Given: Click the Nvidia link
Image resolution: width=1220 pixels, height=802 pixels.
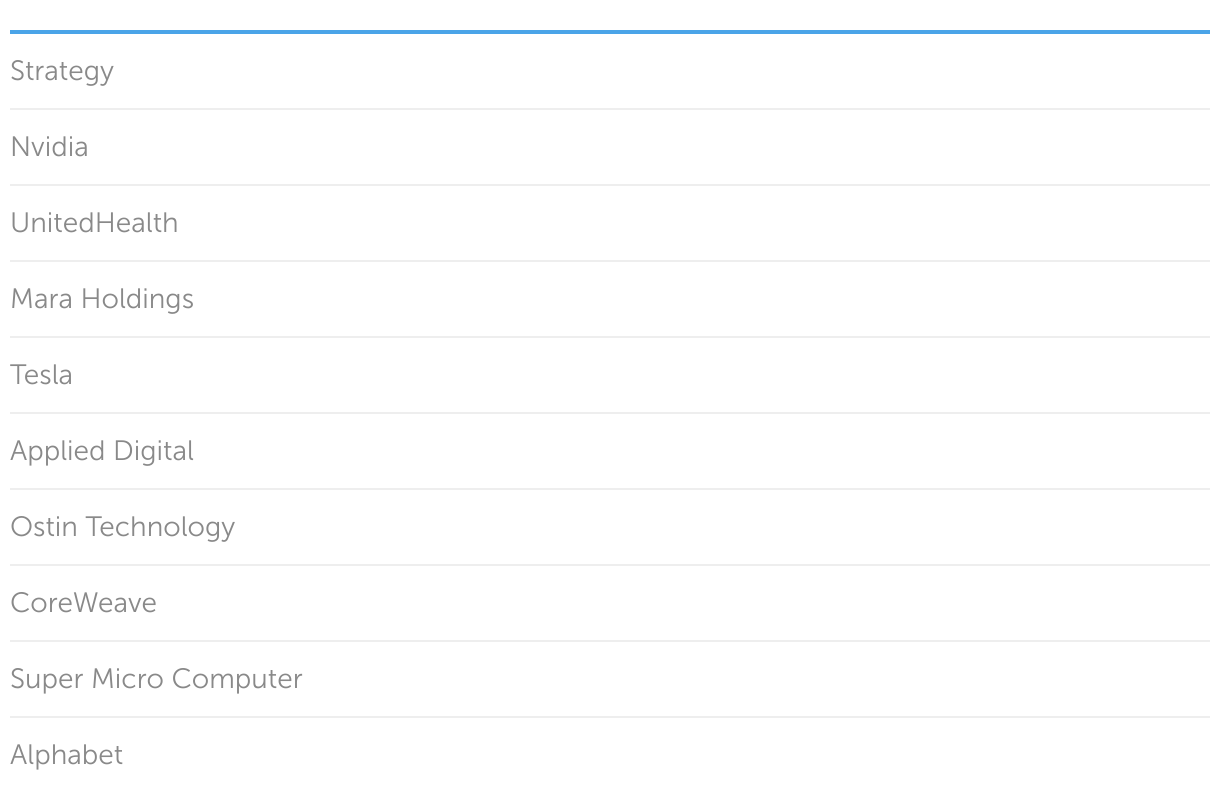Looking at the screenshot, I should (49, 147).
